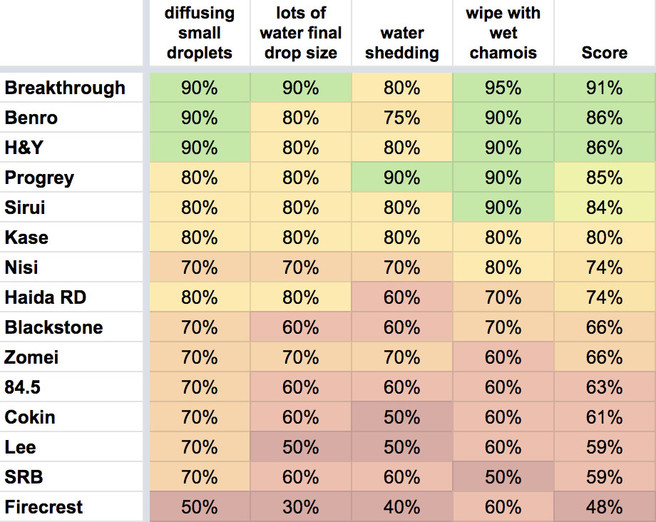Click 'diffusing small droplets' header cell
Image resolution: width=656 pixels, height=522 pixels.
[199, 33]
